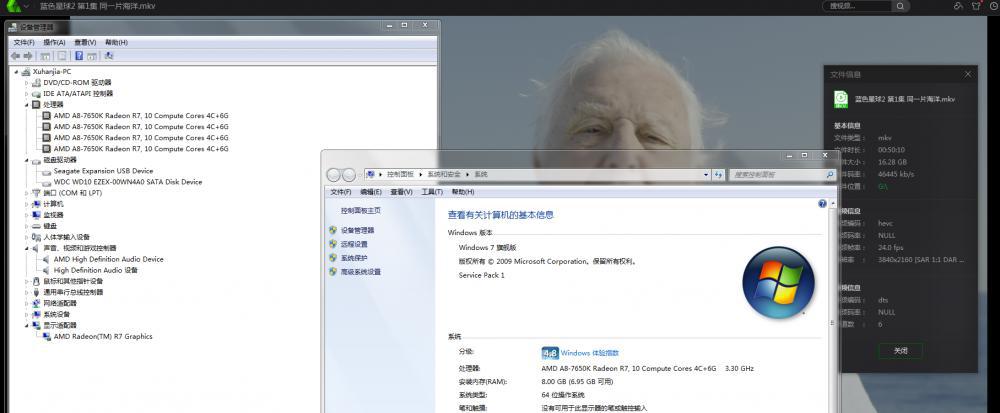The width and height of the screenshot is (1000, 413).
Task: Close the 文件信息 panel with X
Action: click(967, 74)
